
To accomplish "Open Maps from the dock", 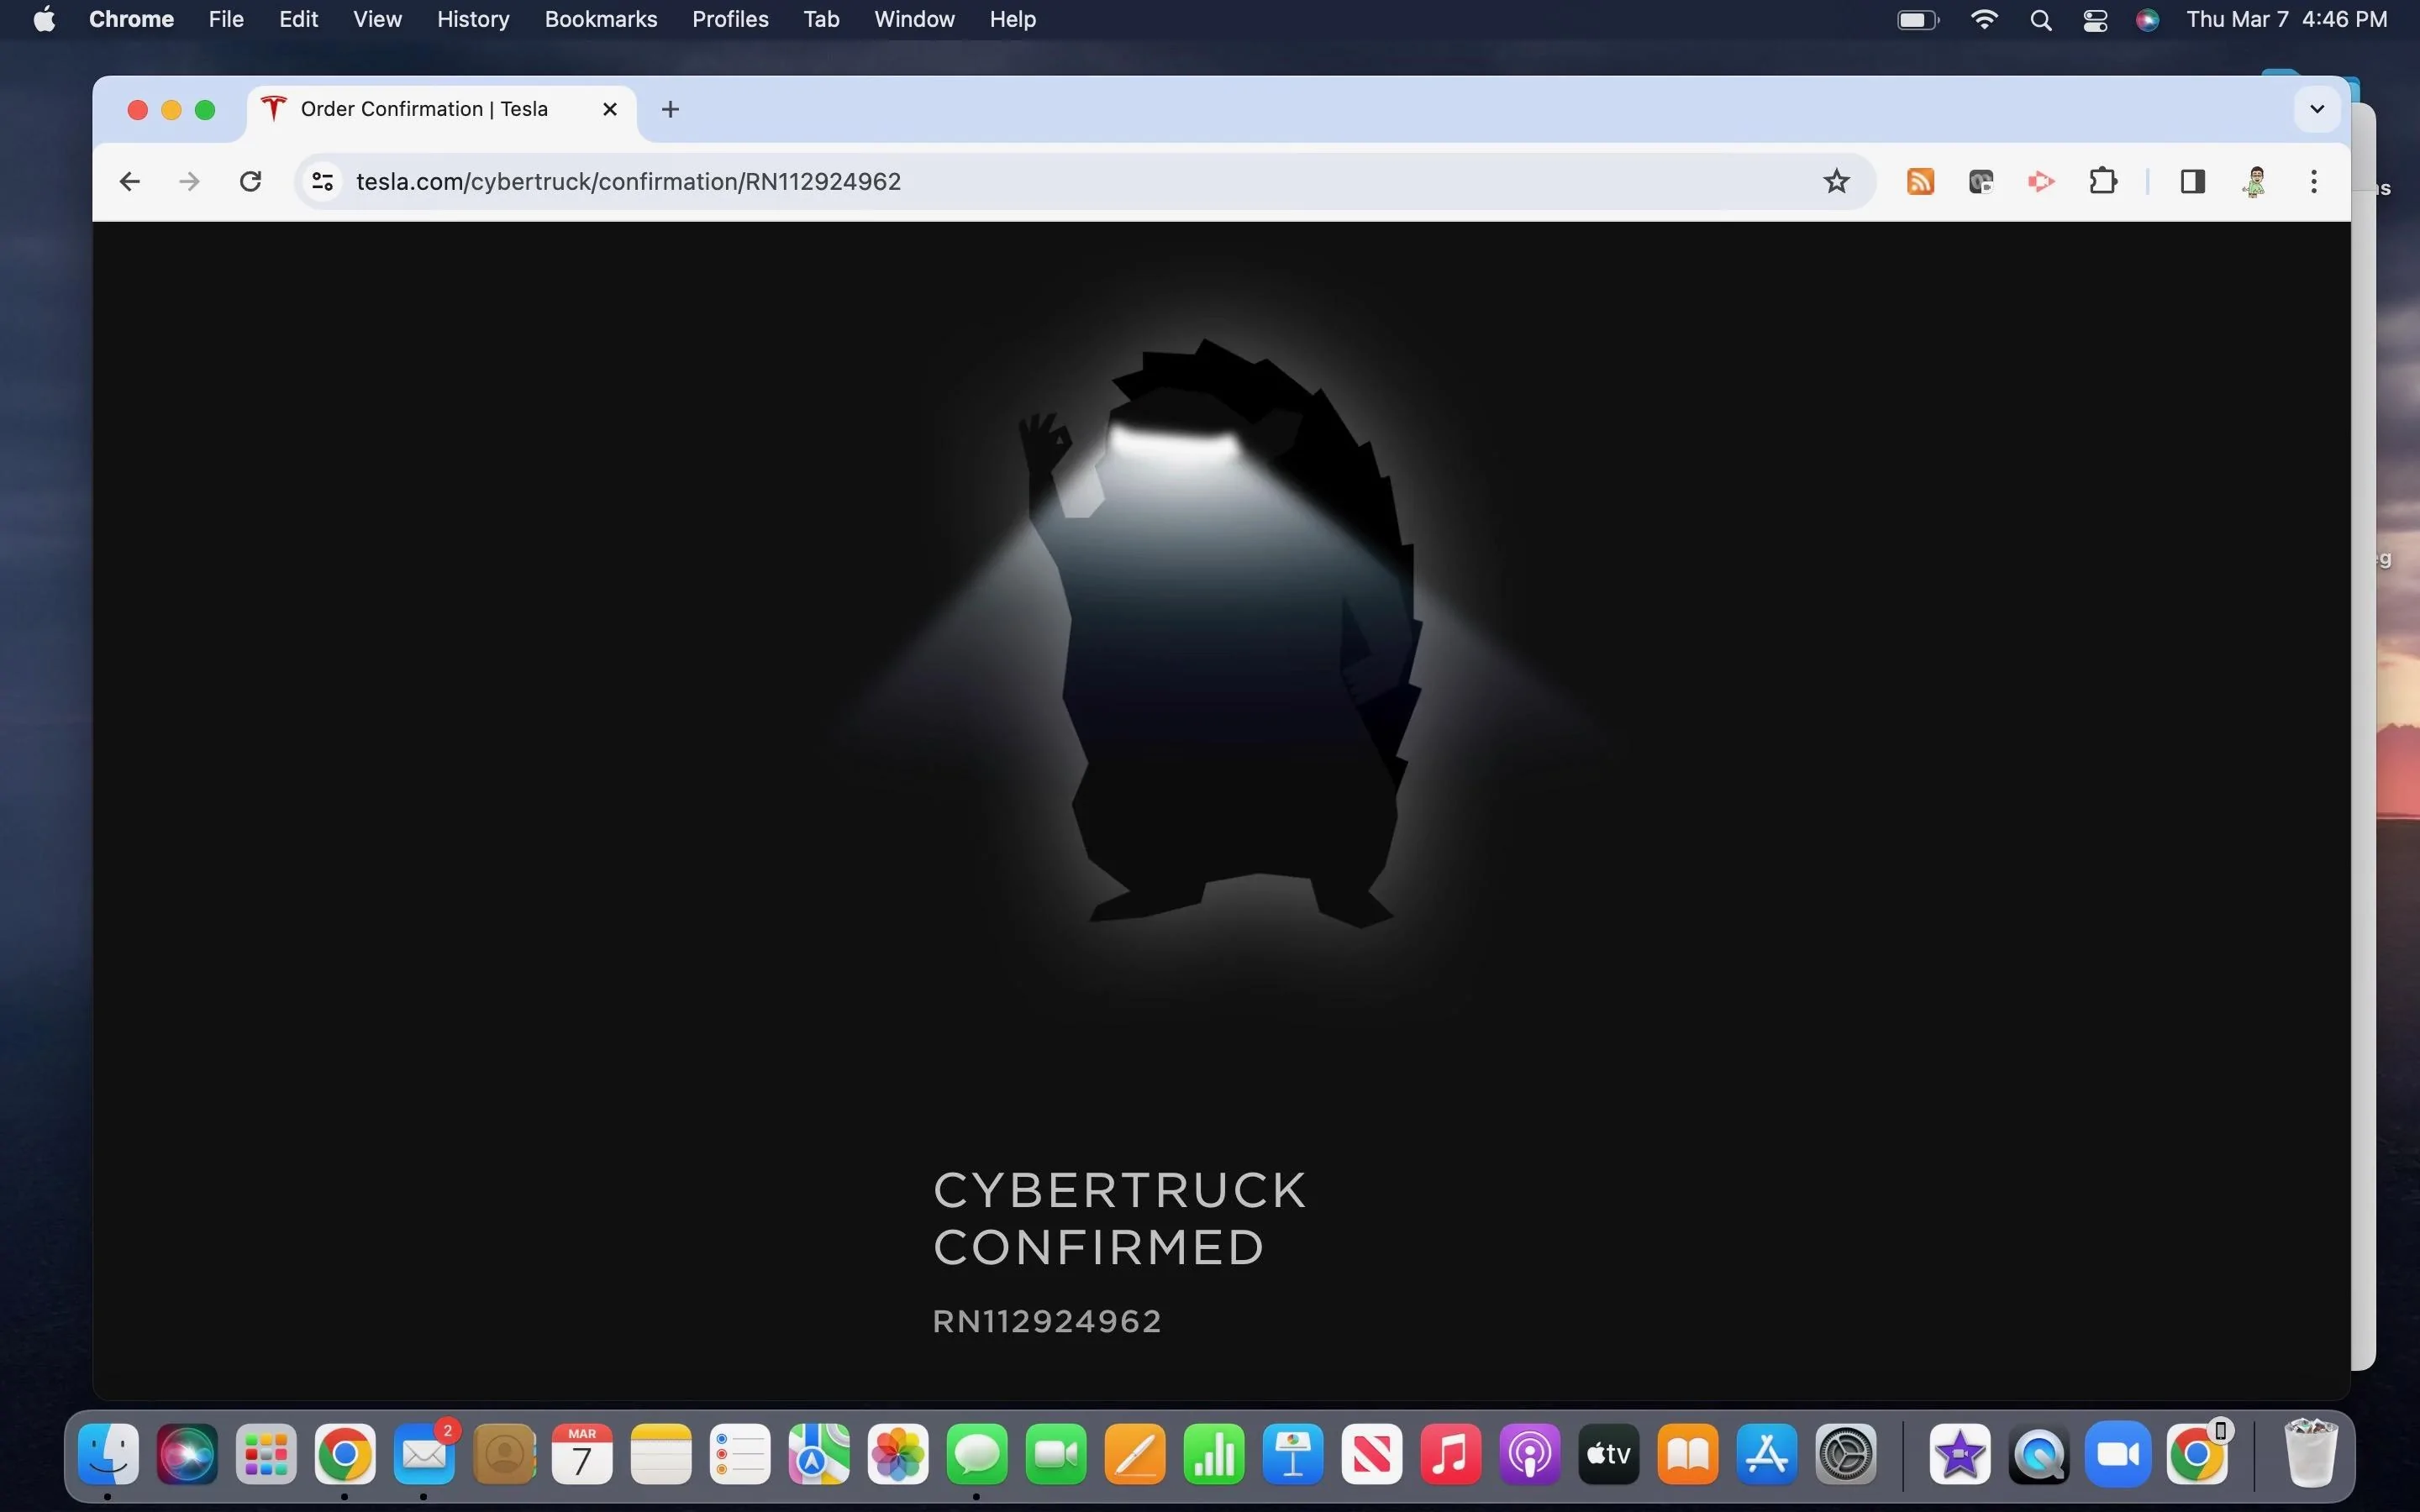I will (819, 1453).
